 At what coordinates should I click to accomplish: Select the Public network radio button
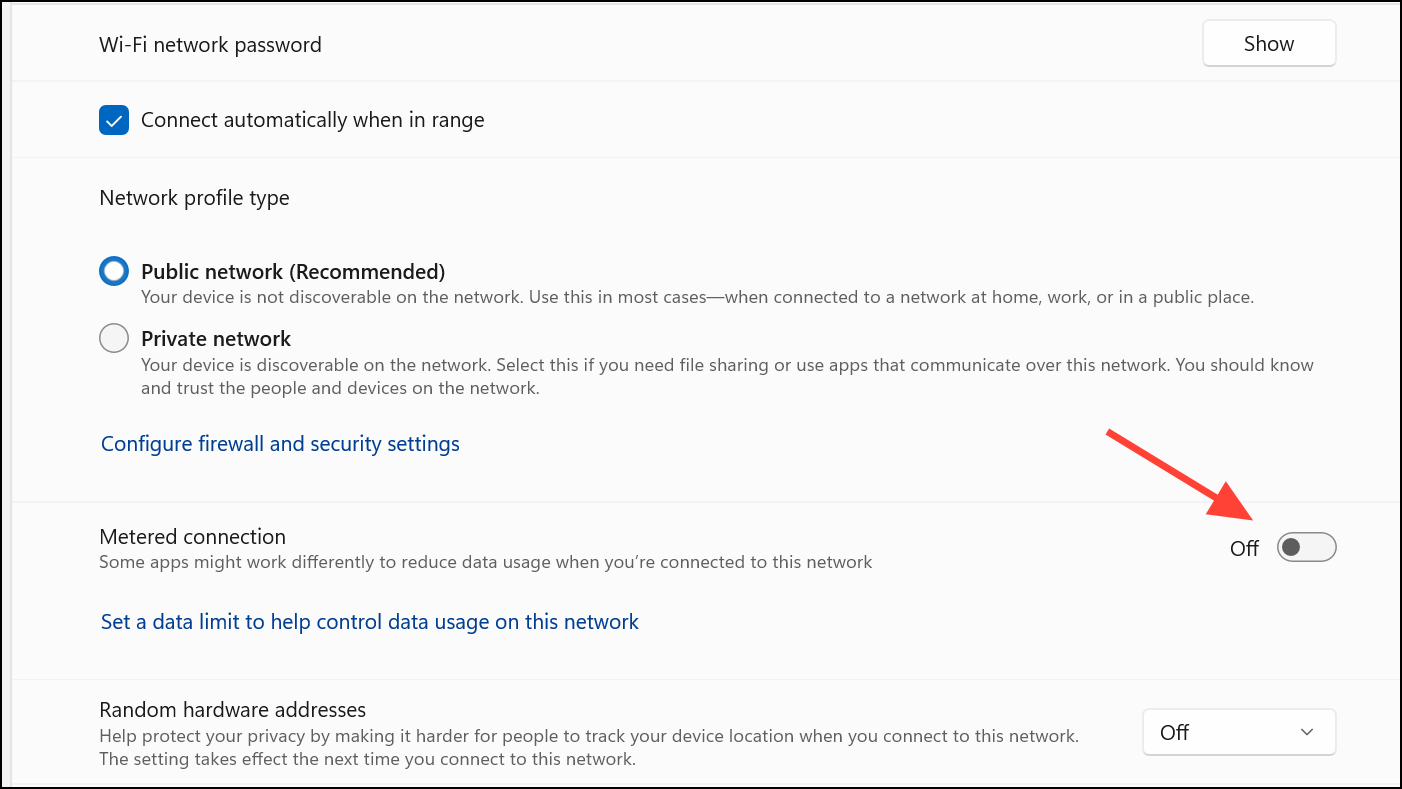tap(114, 271)
